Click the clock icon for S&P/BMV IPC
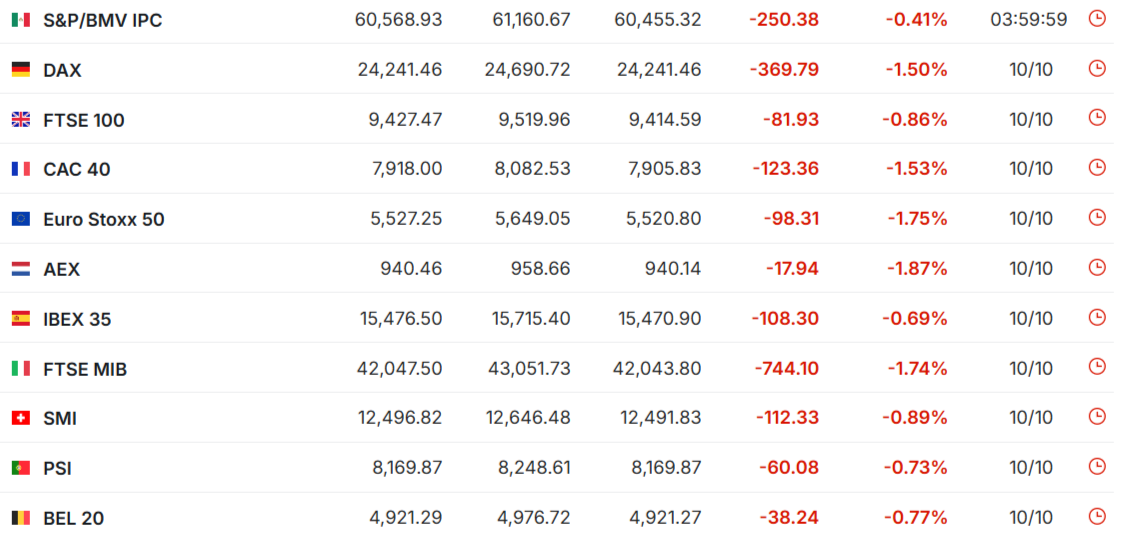 click(1097, 18)
